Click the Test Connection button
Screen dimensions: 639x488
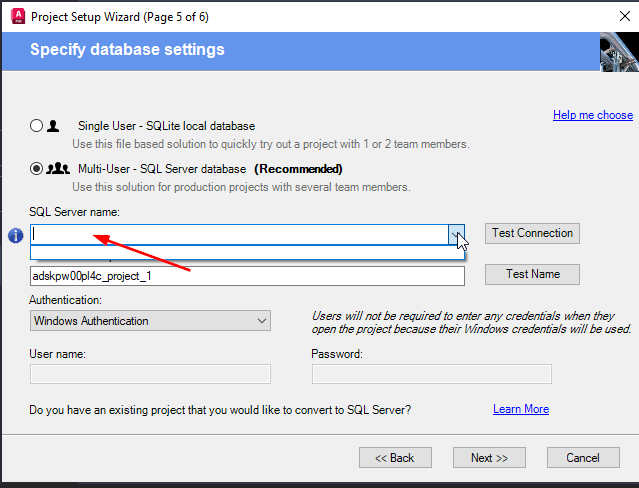[532, 233]
